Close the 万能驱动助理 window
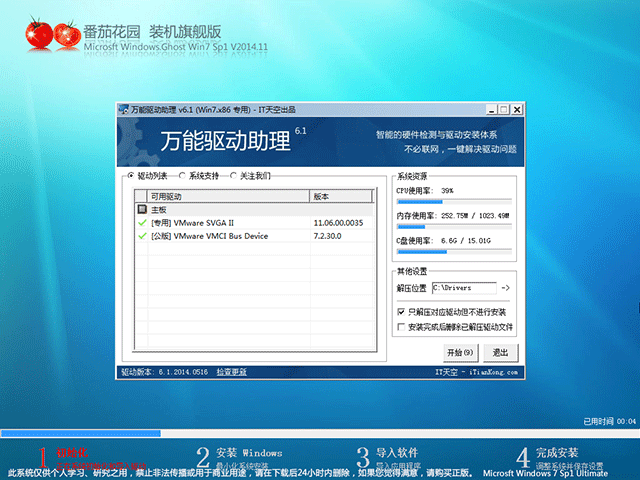This screenshot has width=640, height=480. [517, 109]
